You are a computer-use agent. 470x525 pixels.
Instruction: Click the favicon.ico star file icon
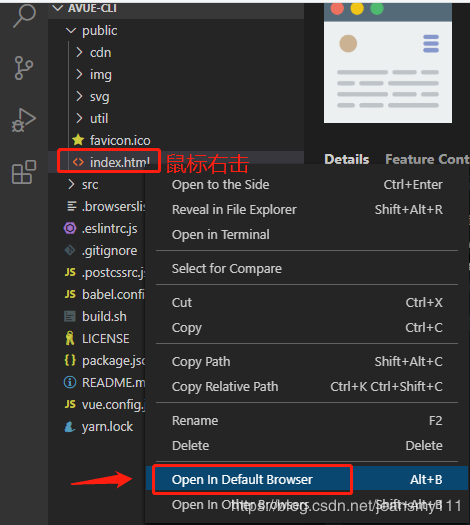point(78,140)
